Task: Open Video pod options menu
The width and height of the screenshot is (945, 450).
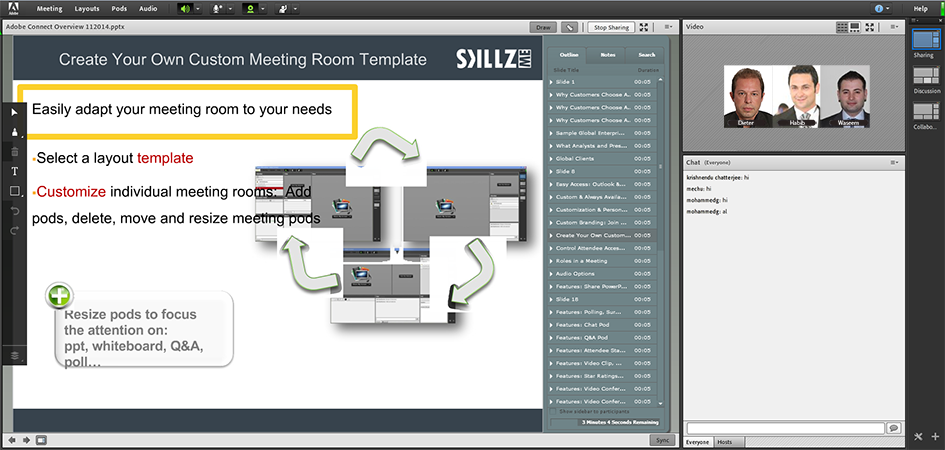Action: point(894,27)
